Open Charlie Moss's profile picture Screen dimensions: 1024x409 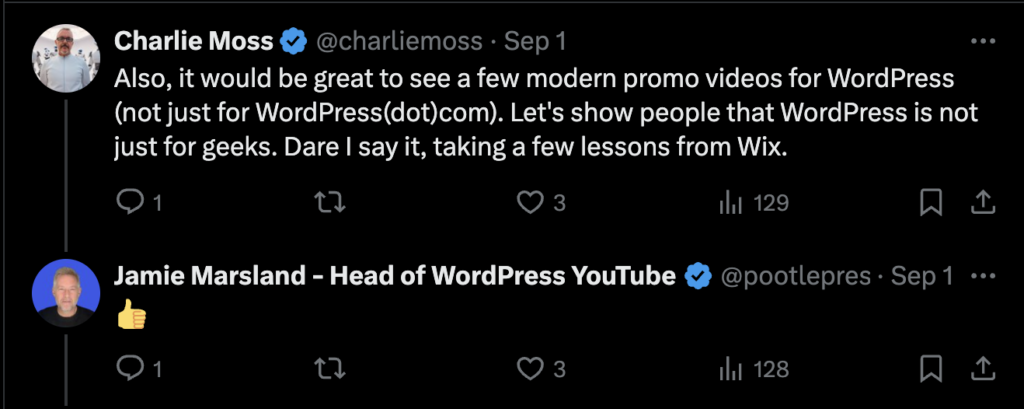(65, 58)
